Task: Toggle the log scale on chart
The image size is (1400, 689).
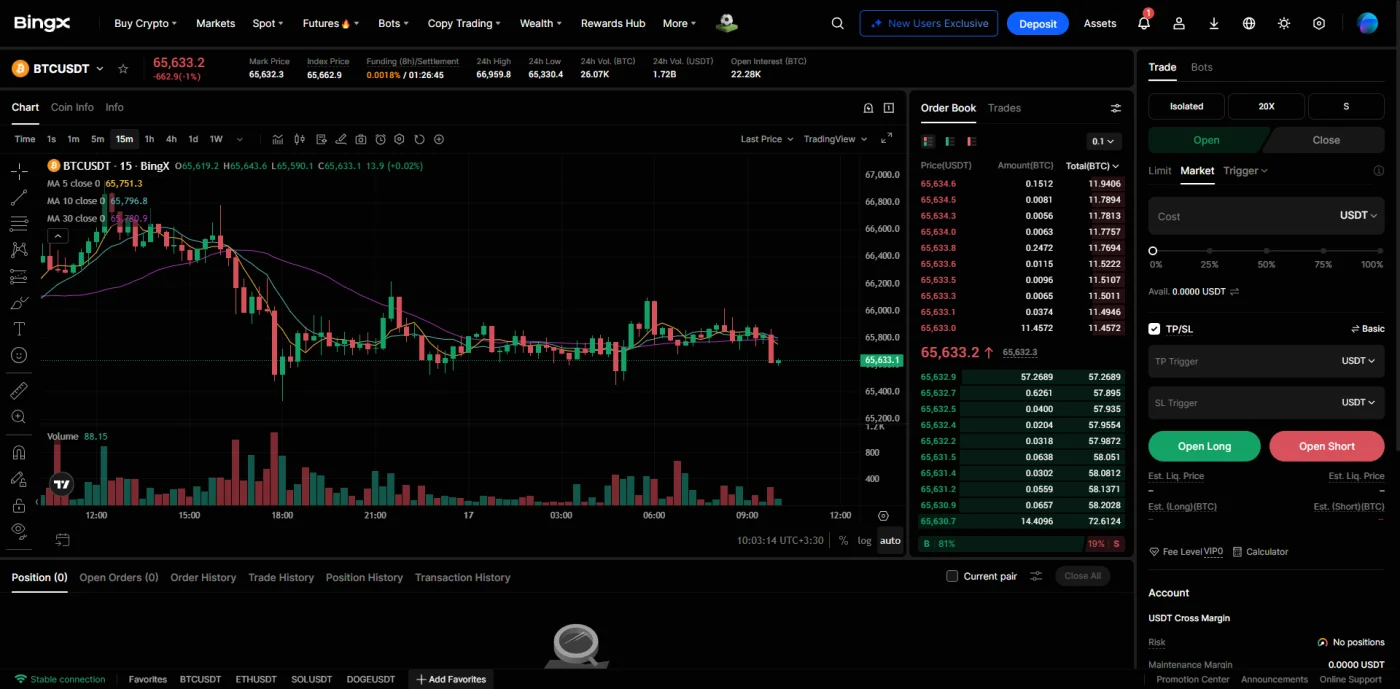Action: pyautogui.click(x=864, y=541)
